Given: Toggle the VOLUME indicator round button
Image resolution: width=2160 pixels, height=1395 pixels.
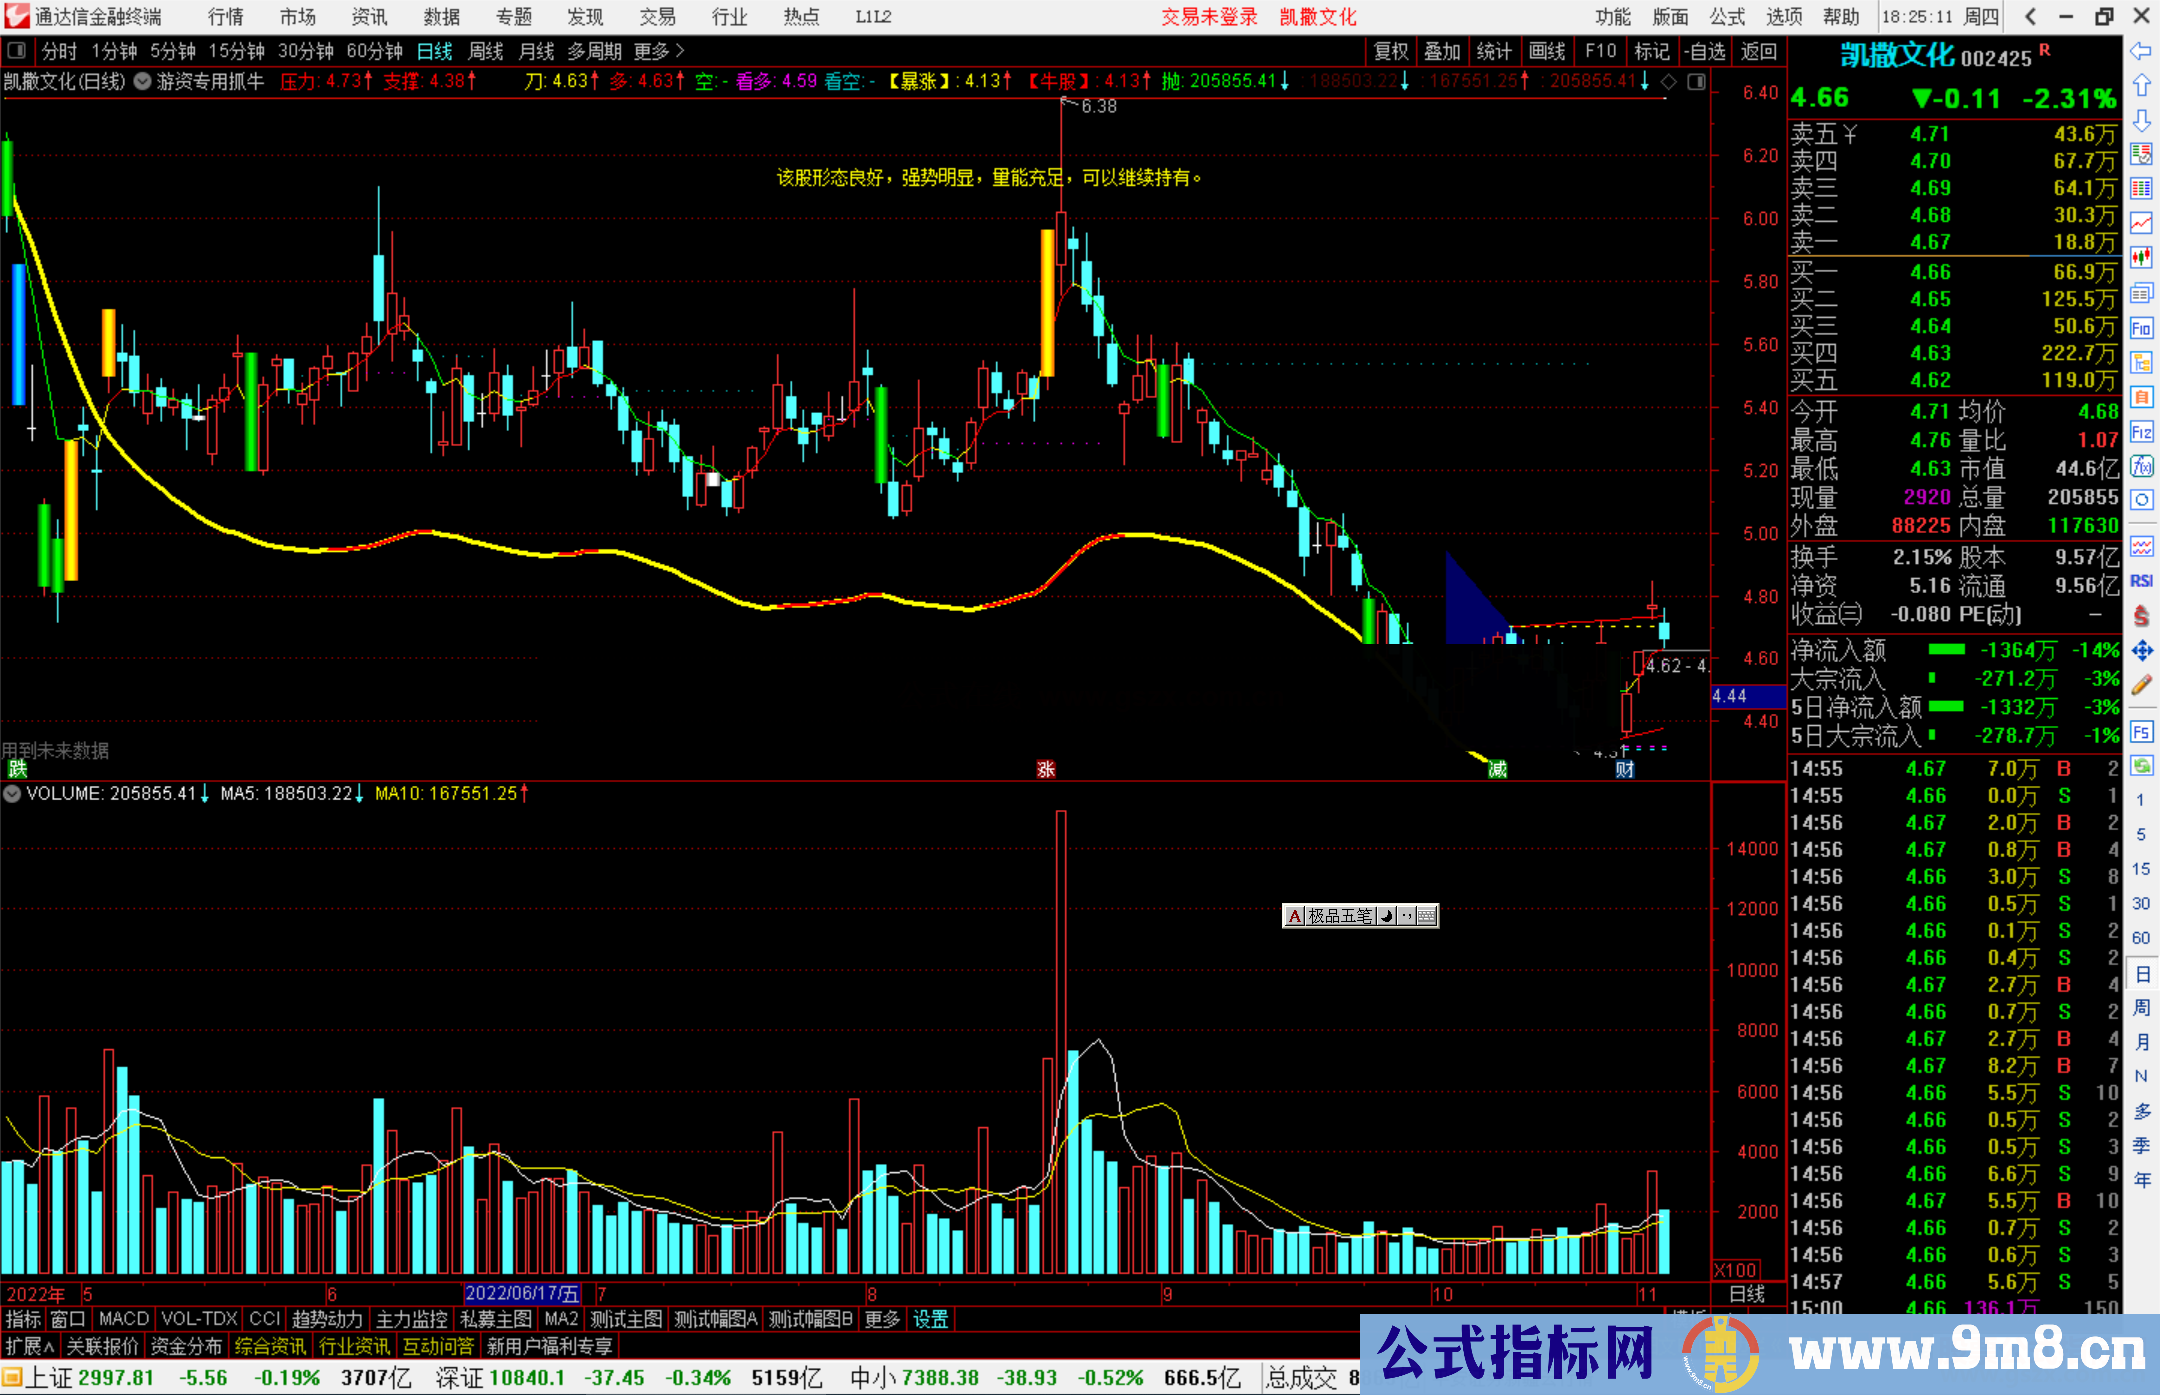Looking at the screenshot, I should click(12, 793).
